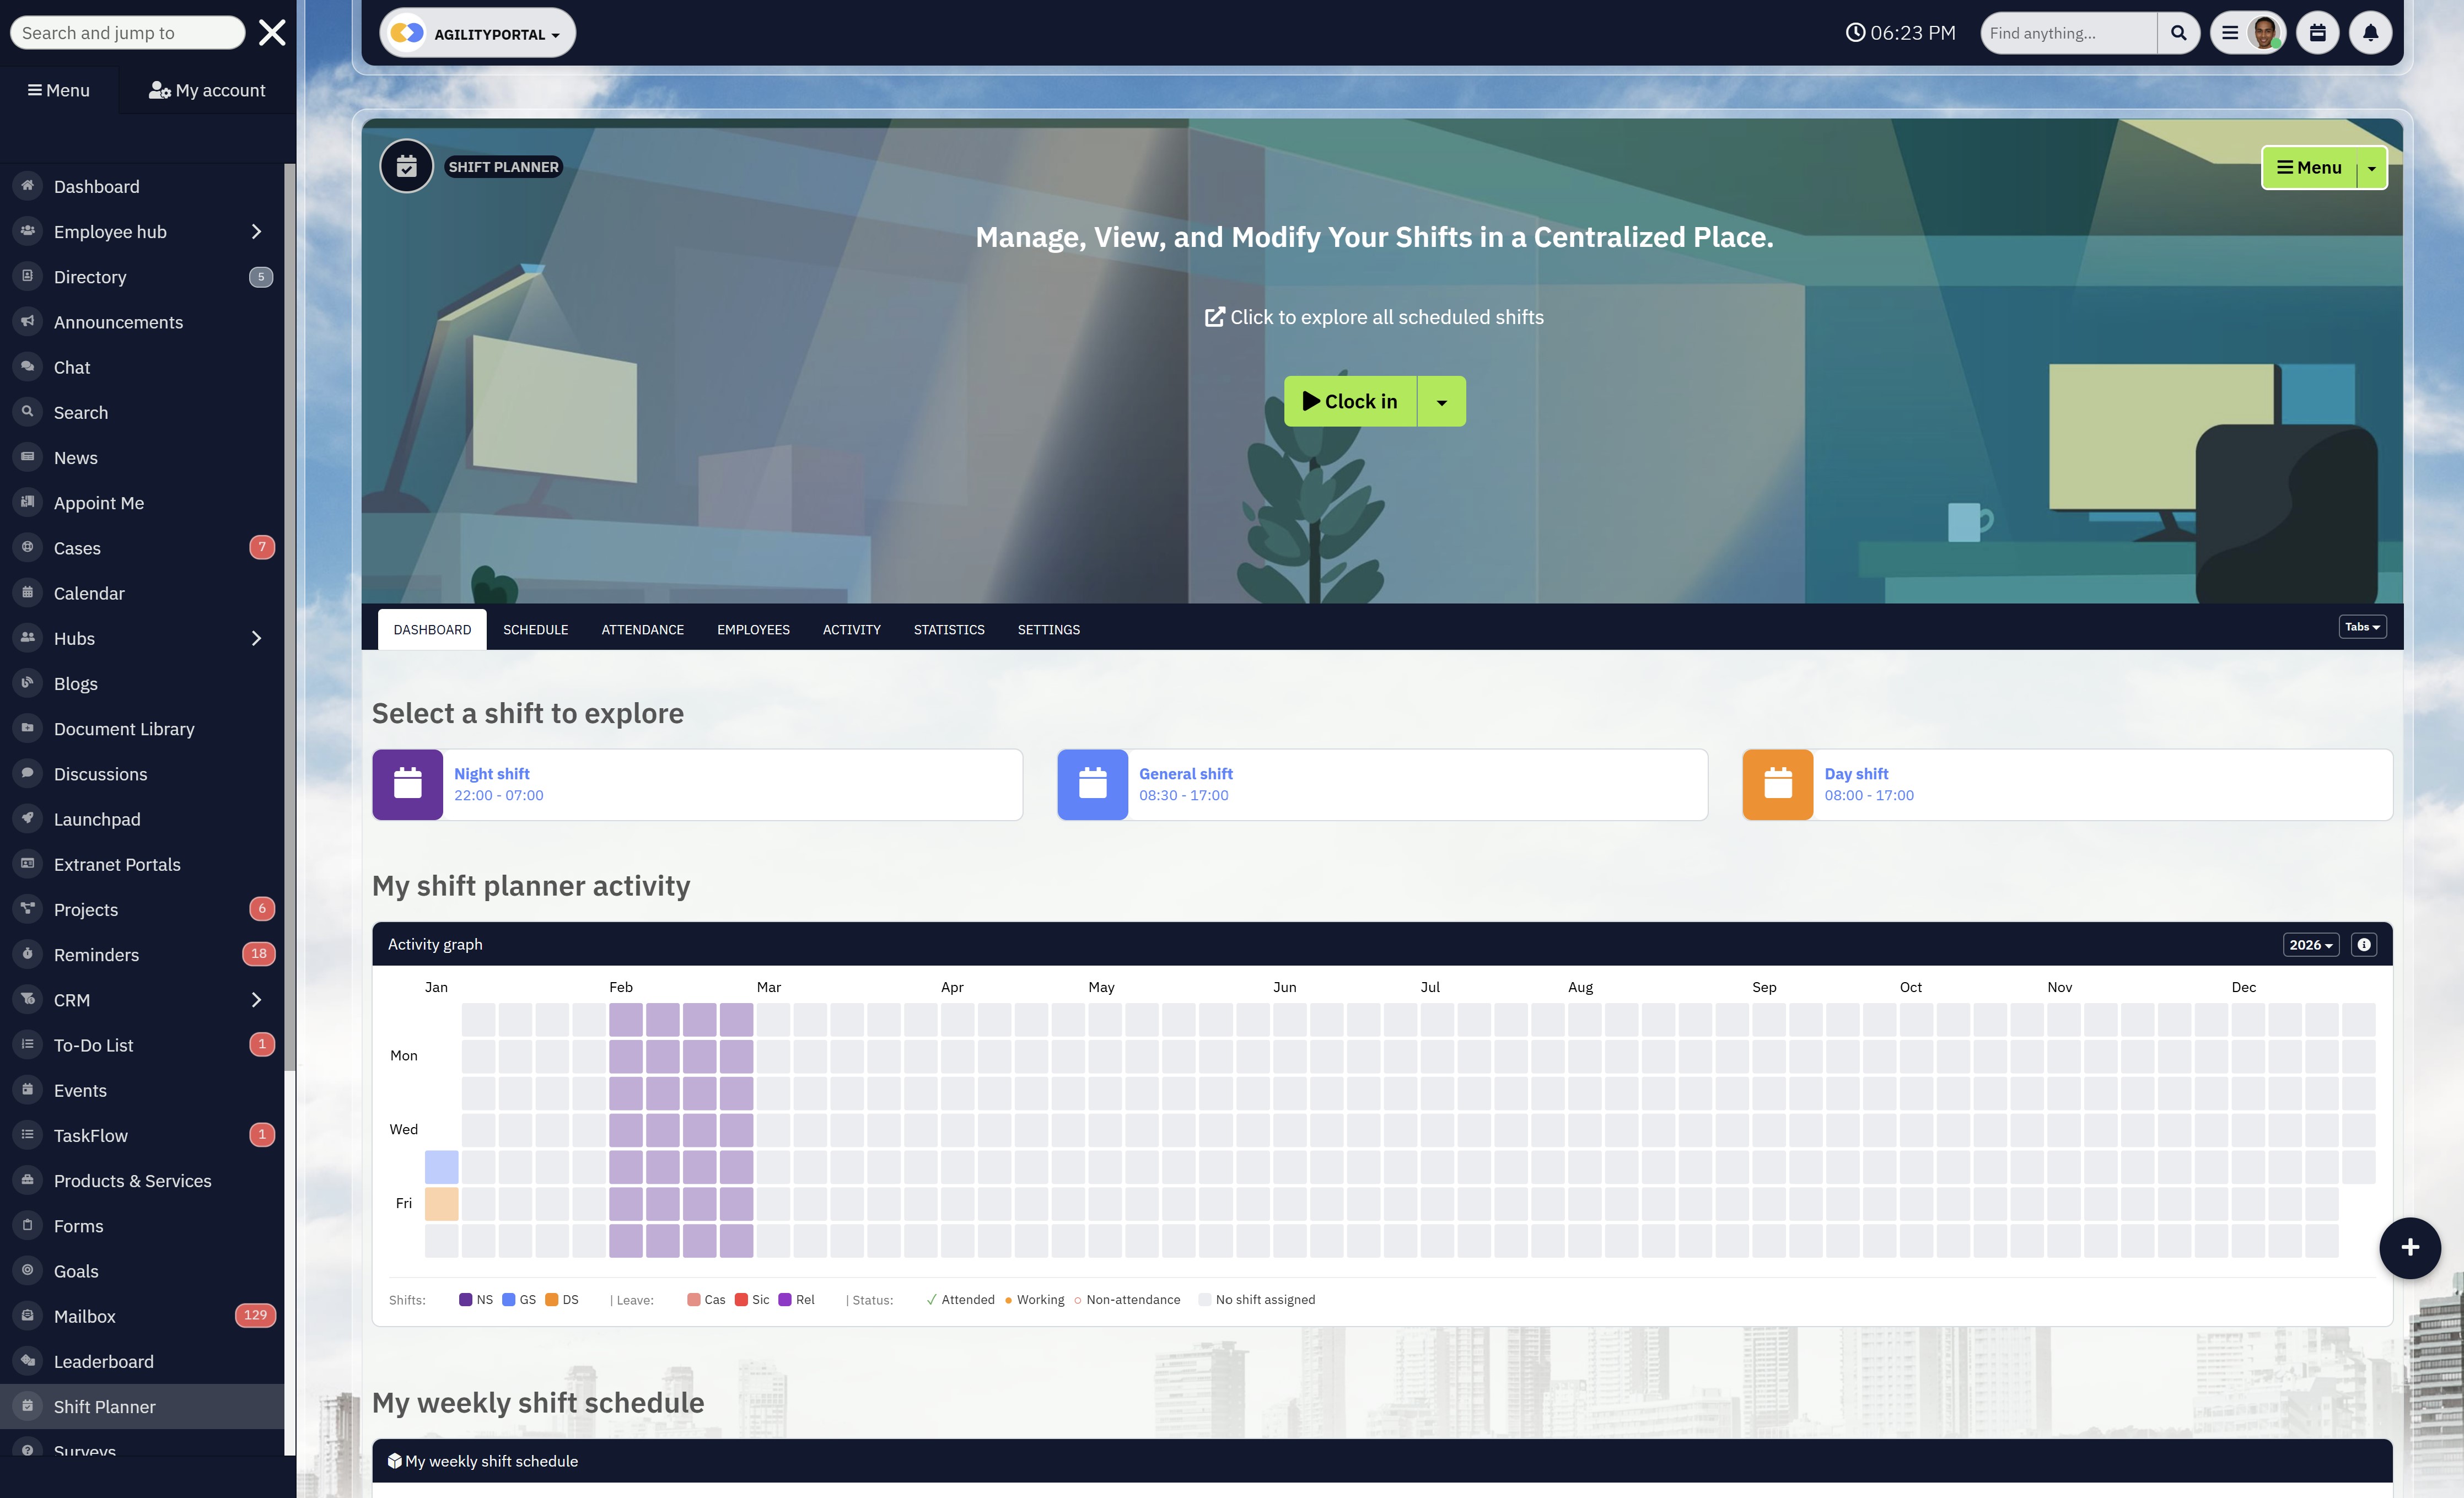Switch to the Statistics tab
Image resolution: width=2464 pixels, height=1498 pixels.
948,630
